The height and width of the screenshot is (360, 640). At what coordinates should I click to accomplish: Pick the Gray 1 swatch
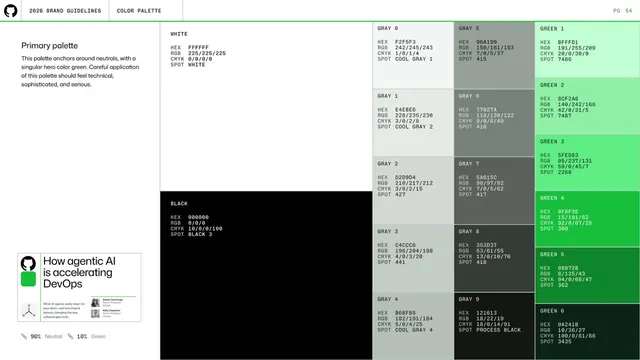(413, 123)
